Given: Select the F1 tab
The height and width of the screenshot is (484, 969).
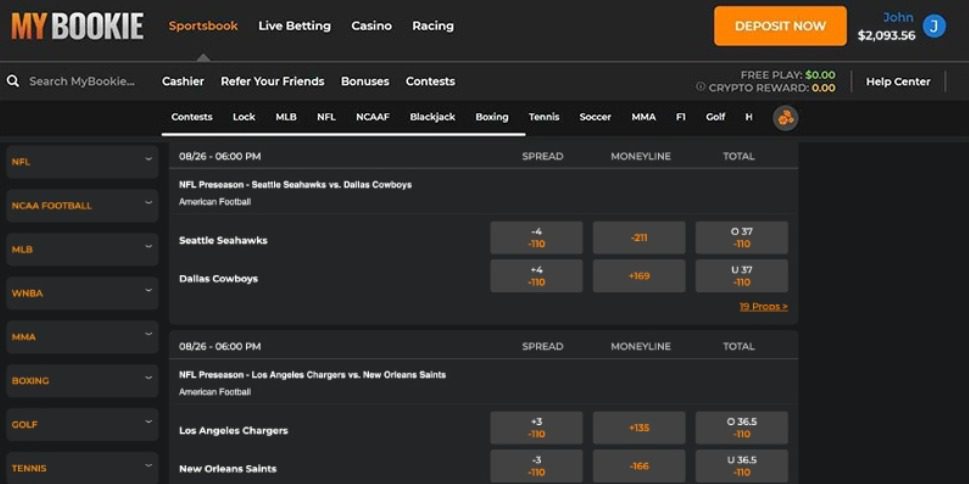Looking at the screenshot, I should [680, 117].
